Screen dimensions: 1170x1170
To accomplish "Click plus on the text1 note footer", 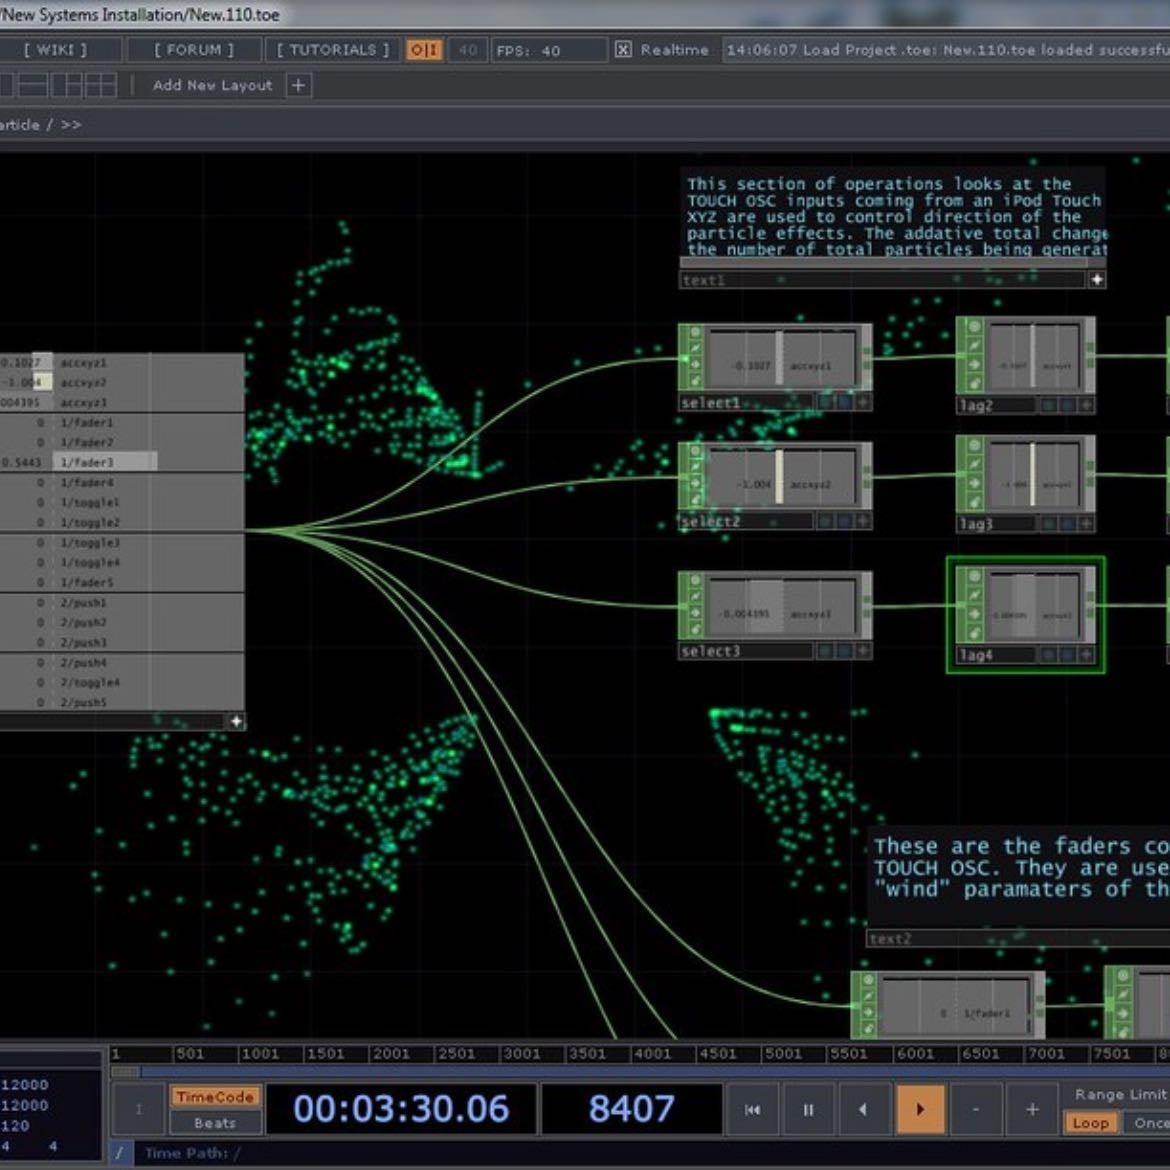I will pos(1097,280).
